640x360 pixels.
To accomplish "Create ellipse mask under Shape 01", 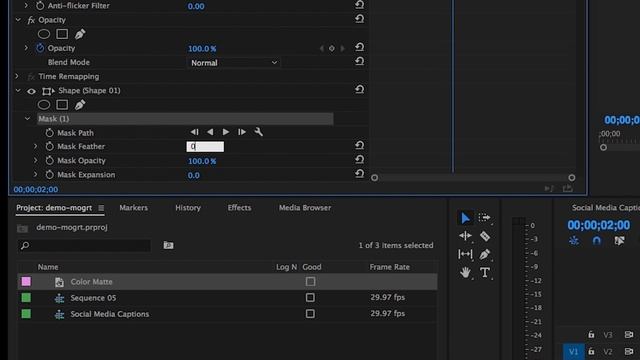I will tap(44, 105).
